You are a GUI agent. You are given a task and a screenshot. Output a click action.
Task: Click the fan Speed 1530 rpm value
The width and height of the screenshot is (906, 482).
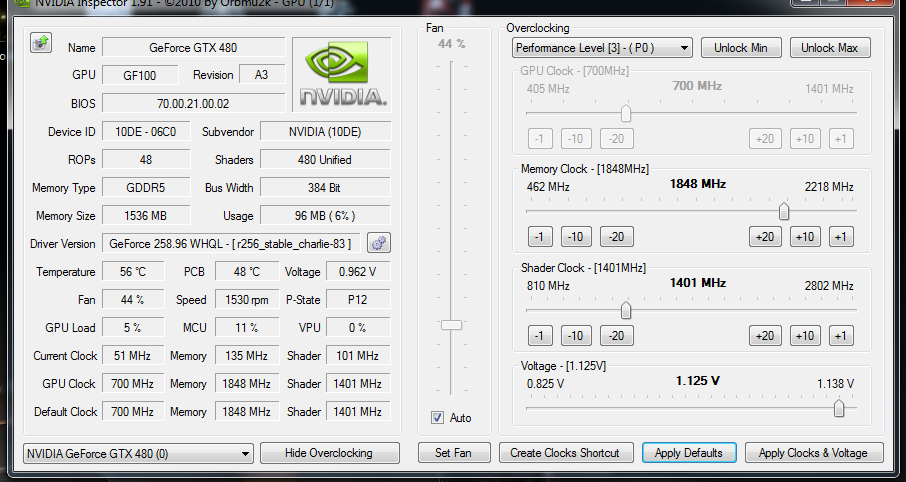coord(247,299)
